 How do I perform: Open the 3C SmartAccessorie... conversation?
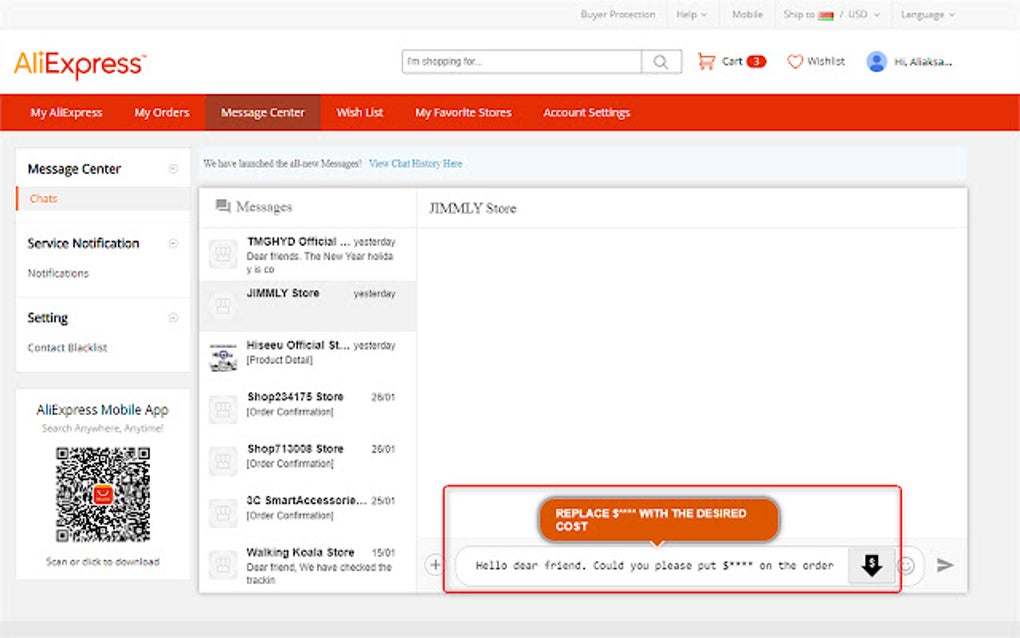pyautogui.click(x=308, y=513)
